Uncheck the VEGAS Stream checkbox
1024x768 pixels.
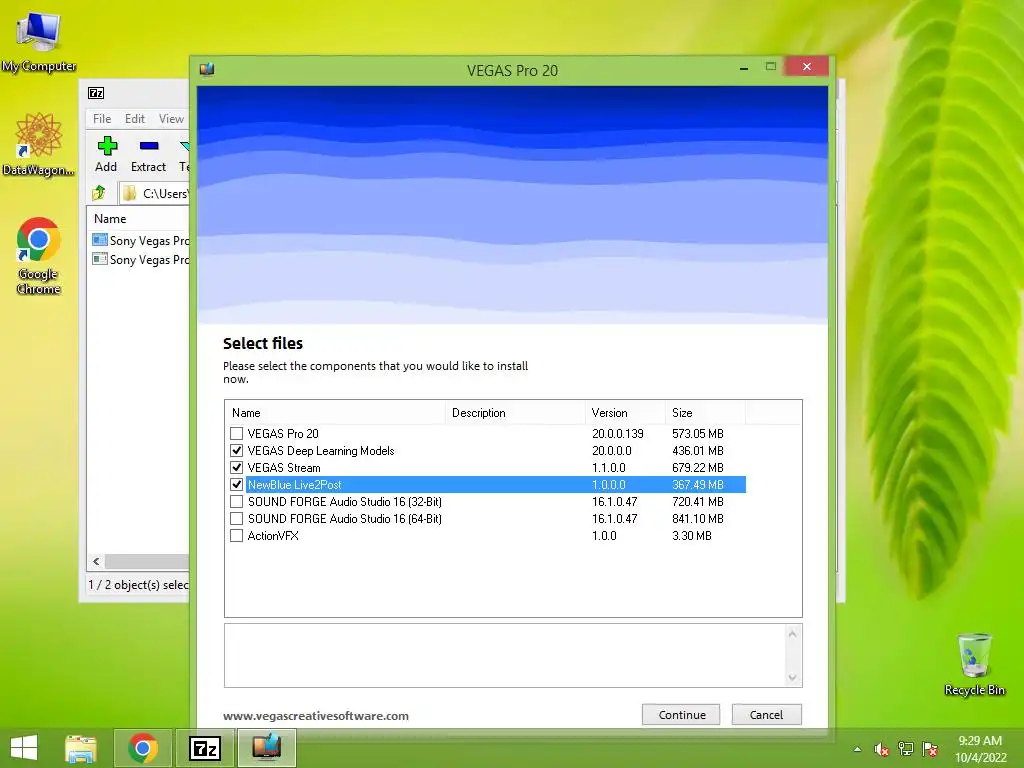click(x=236, y=468)
